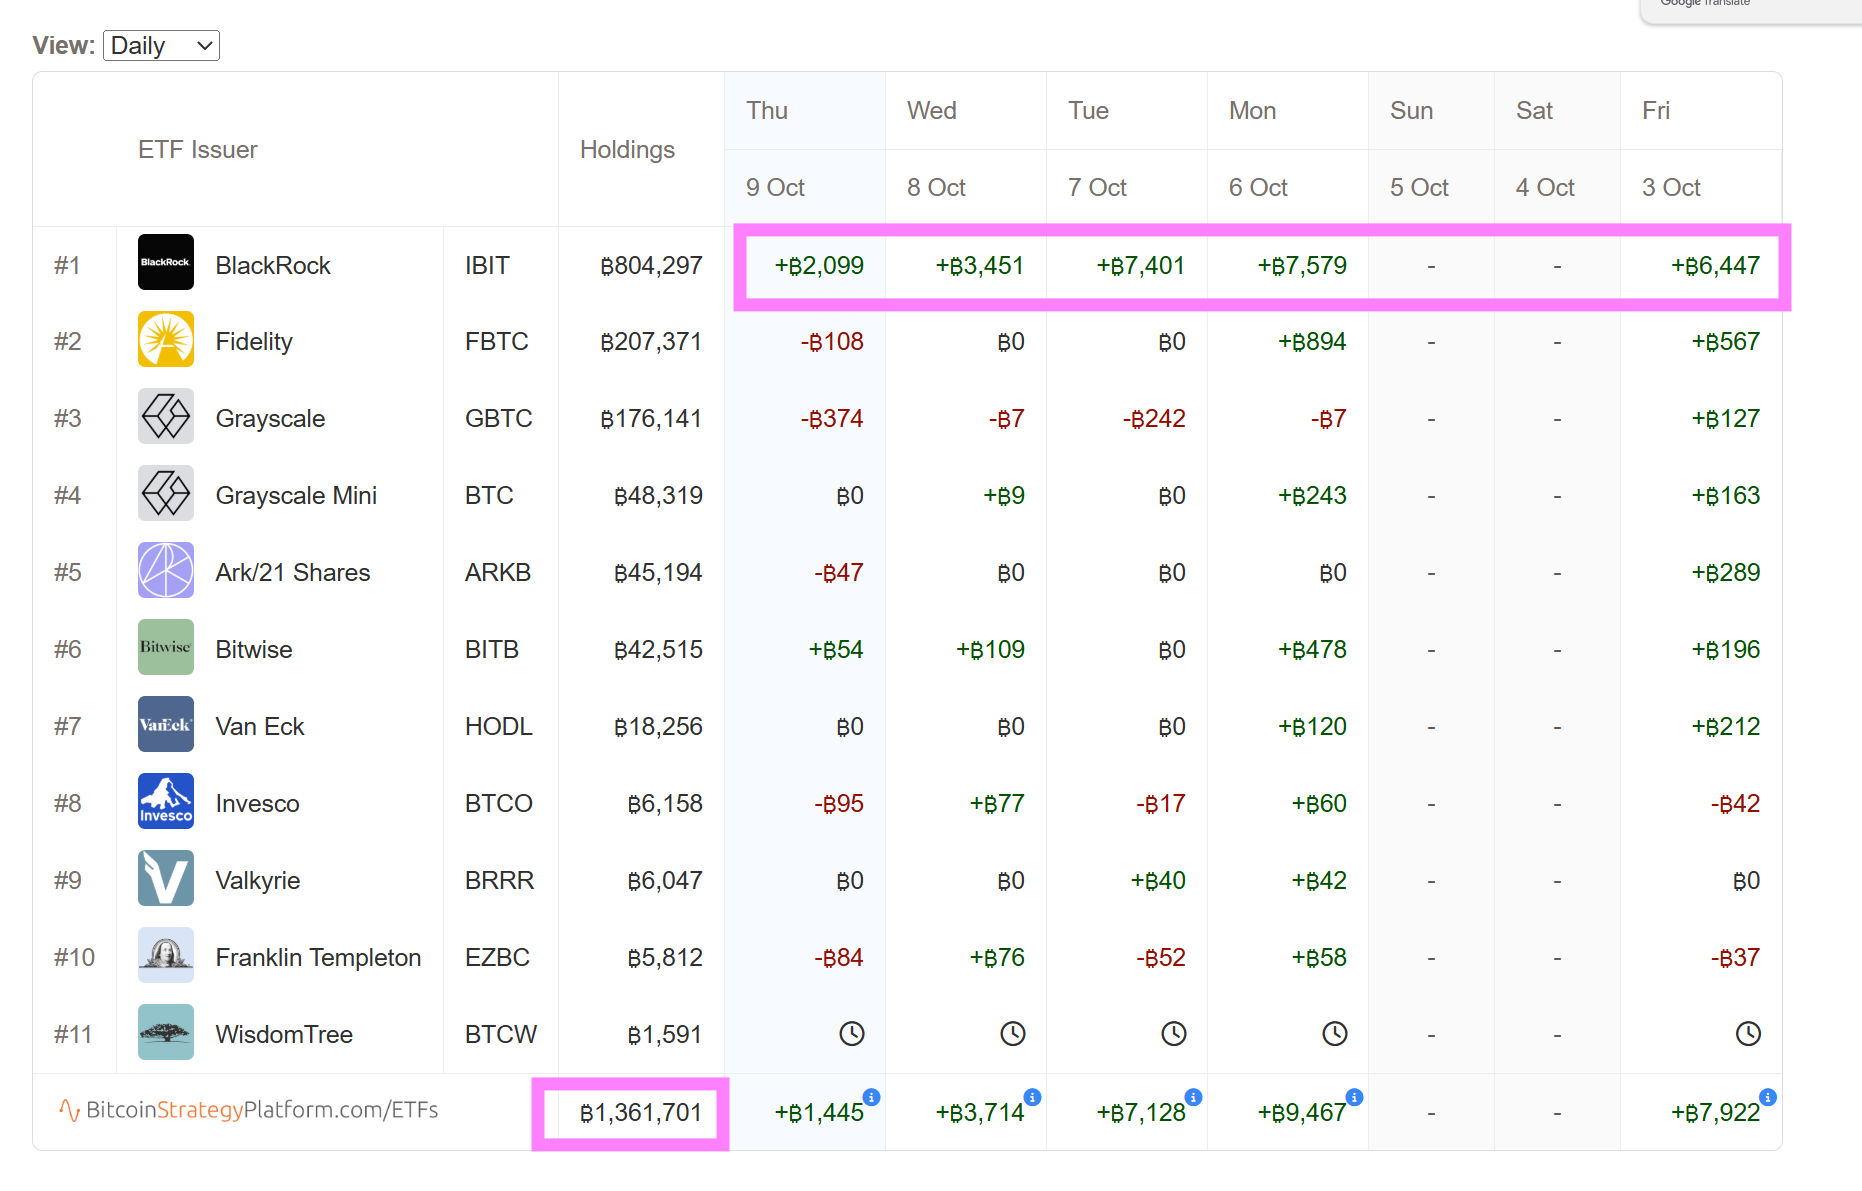Click the BlackRock logo icon
The image size is (1862, 1191).
[x=166, y=263]
